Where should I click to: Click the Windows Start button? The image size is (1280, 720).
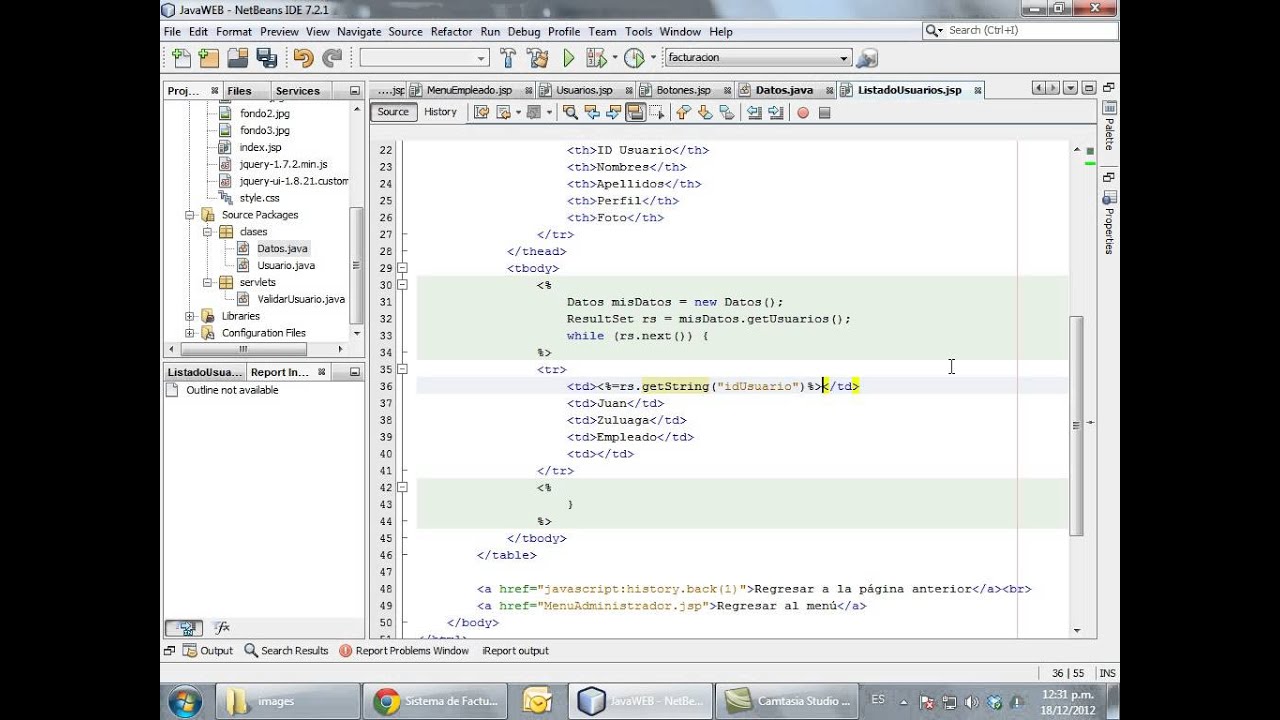184,701
